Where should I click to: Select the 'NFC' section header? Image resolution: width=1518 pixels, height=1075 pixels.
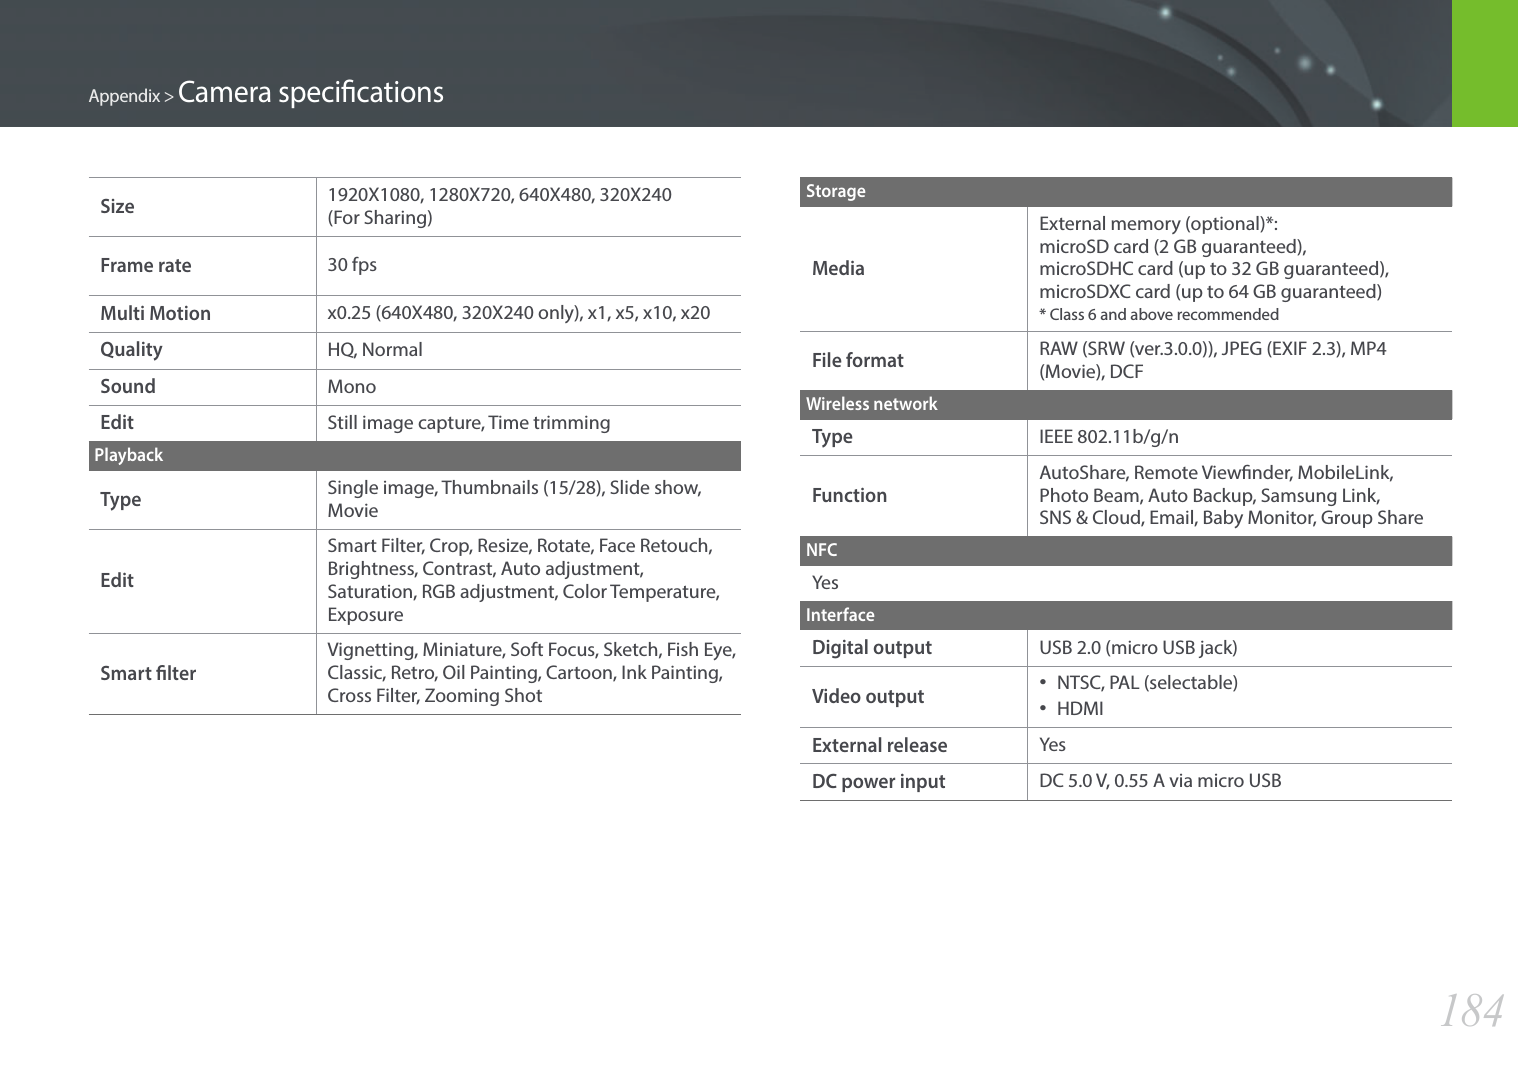click(x=1126, y=551)
